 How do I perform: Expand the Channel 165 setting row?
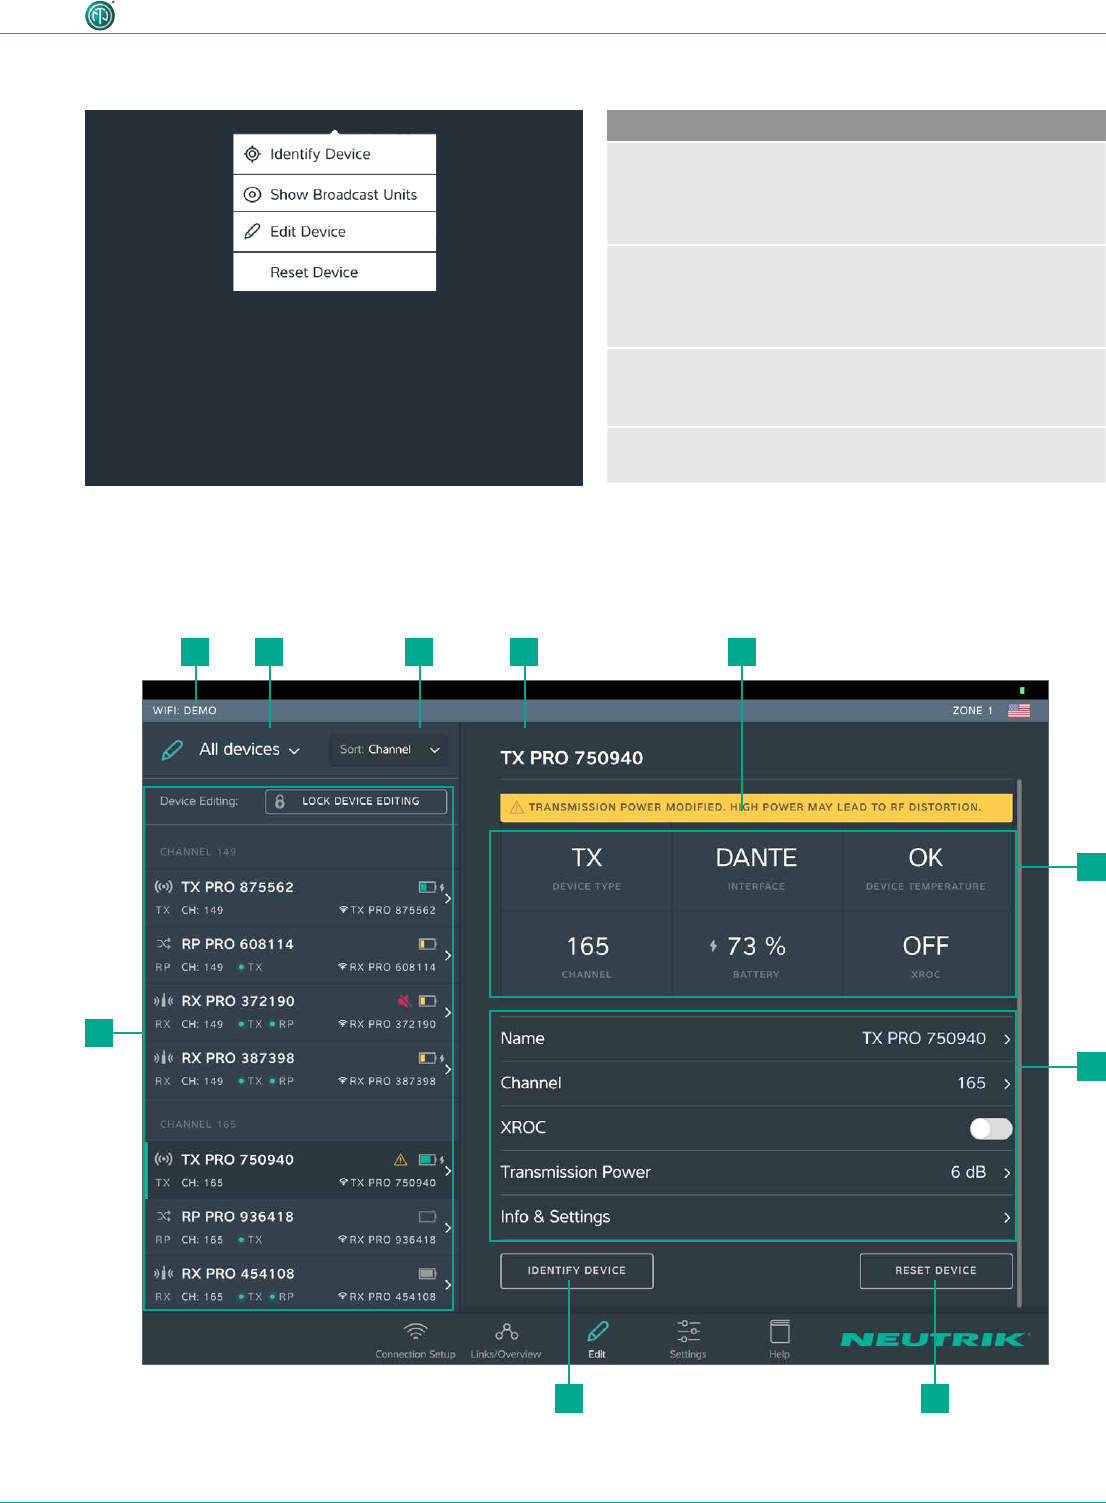tap(757, 1083)
